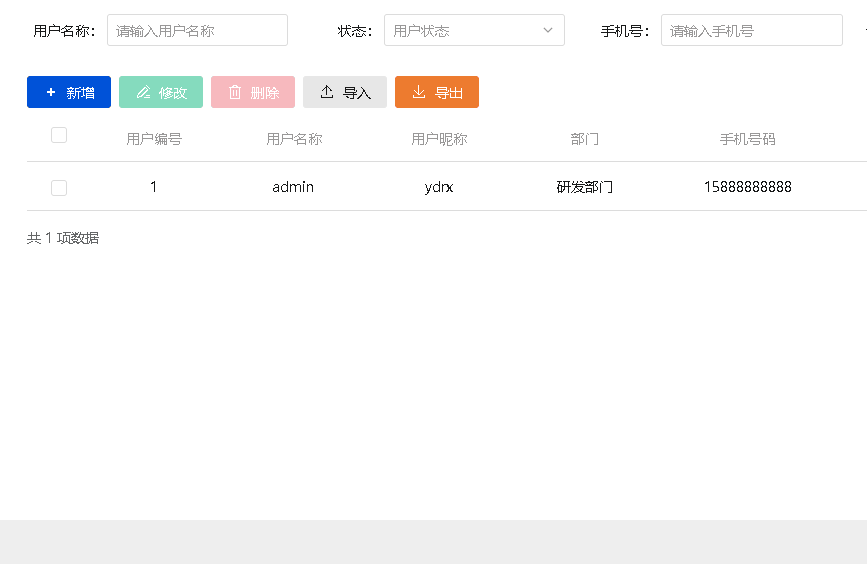This screenshot has height=564, width=867.
Task: Click the admin username cell
Action: (293, 187)
